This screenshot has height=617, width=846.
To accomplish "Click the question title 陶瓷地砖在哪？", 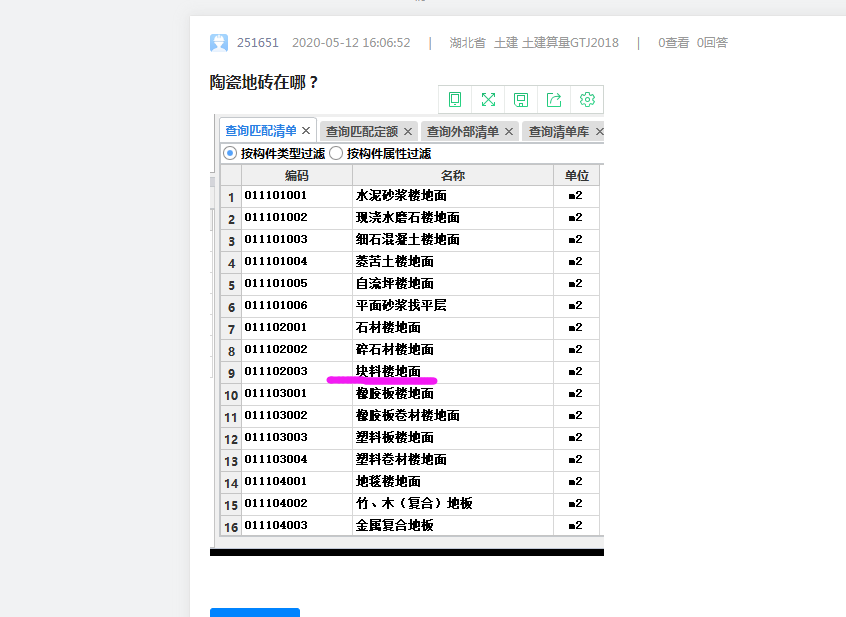I will [x=264, y=83].
